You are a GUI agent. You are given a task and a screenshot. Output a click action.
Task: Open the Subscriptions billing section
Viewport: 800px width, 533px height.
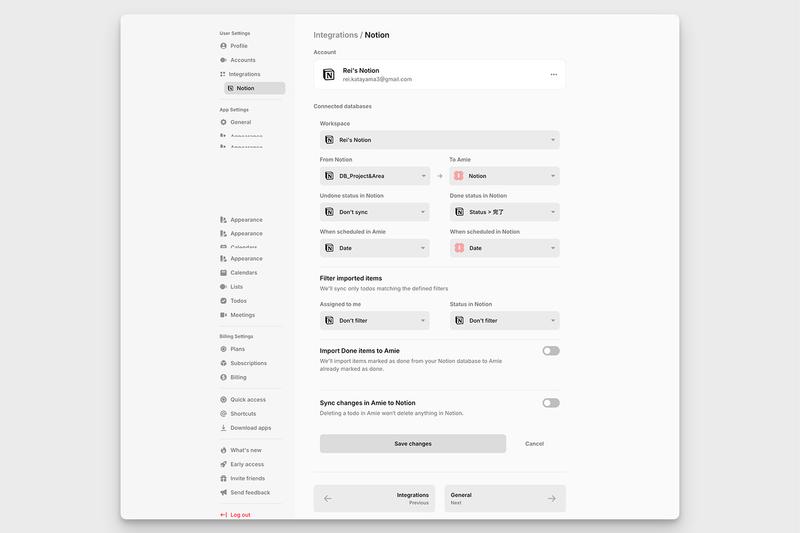[248, 363]
